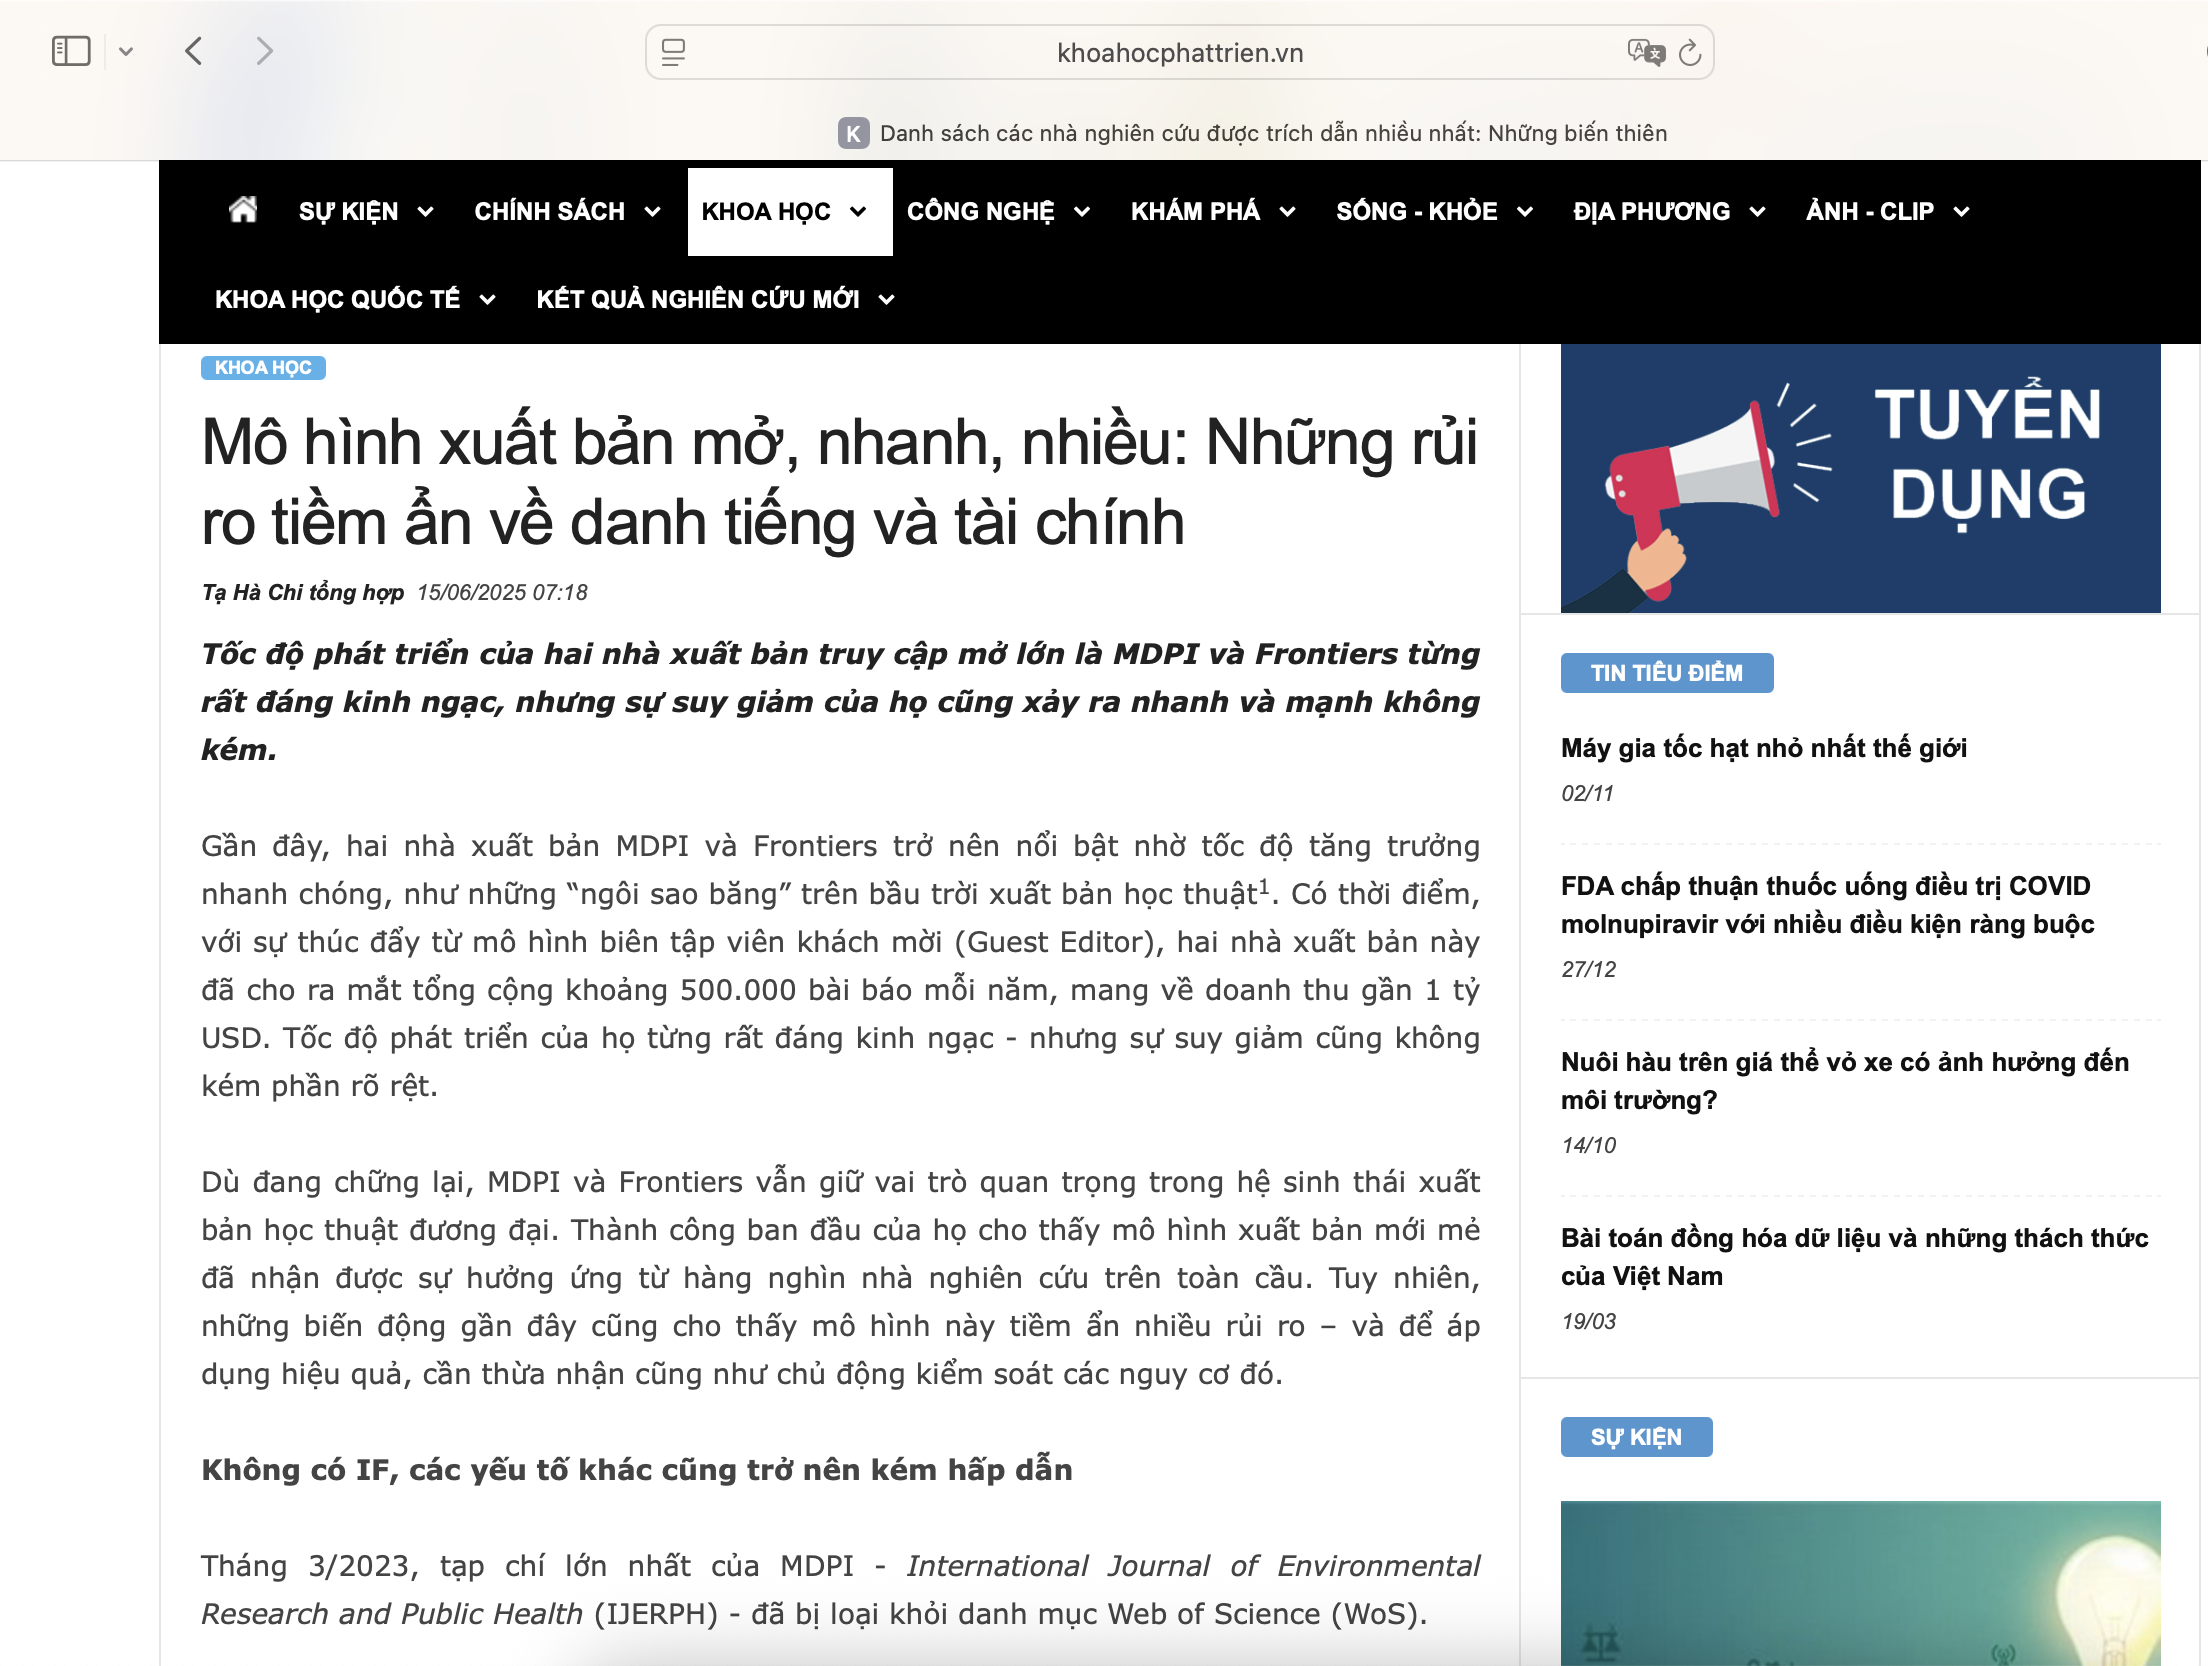
Task: Expand the SỰ KIỆN menu chevron
Action: [425, 212]
